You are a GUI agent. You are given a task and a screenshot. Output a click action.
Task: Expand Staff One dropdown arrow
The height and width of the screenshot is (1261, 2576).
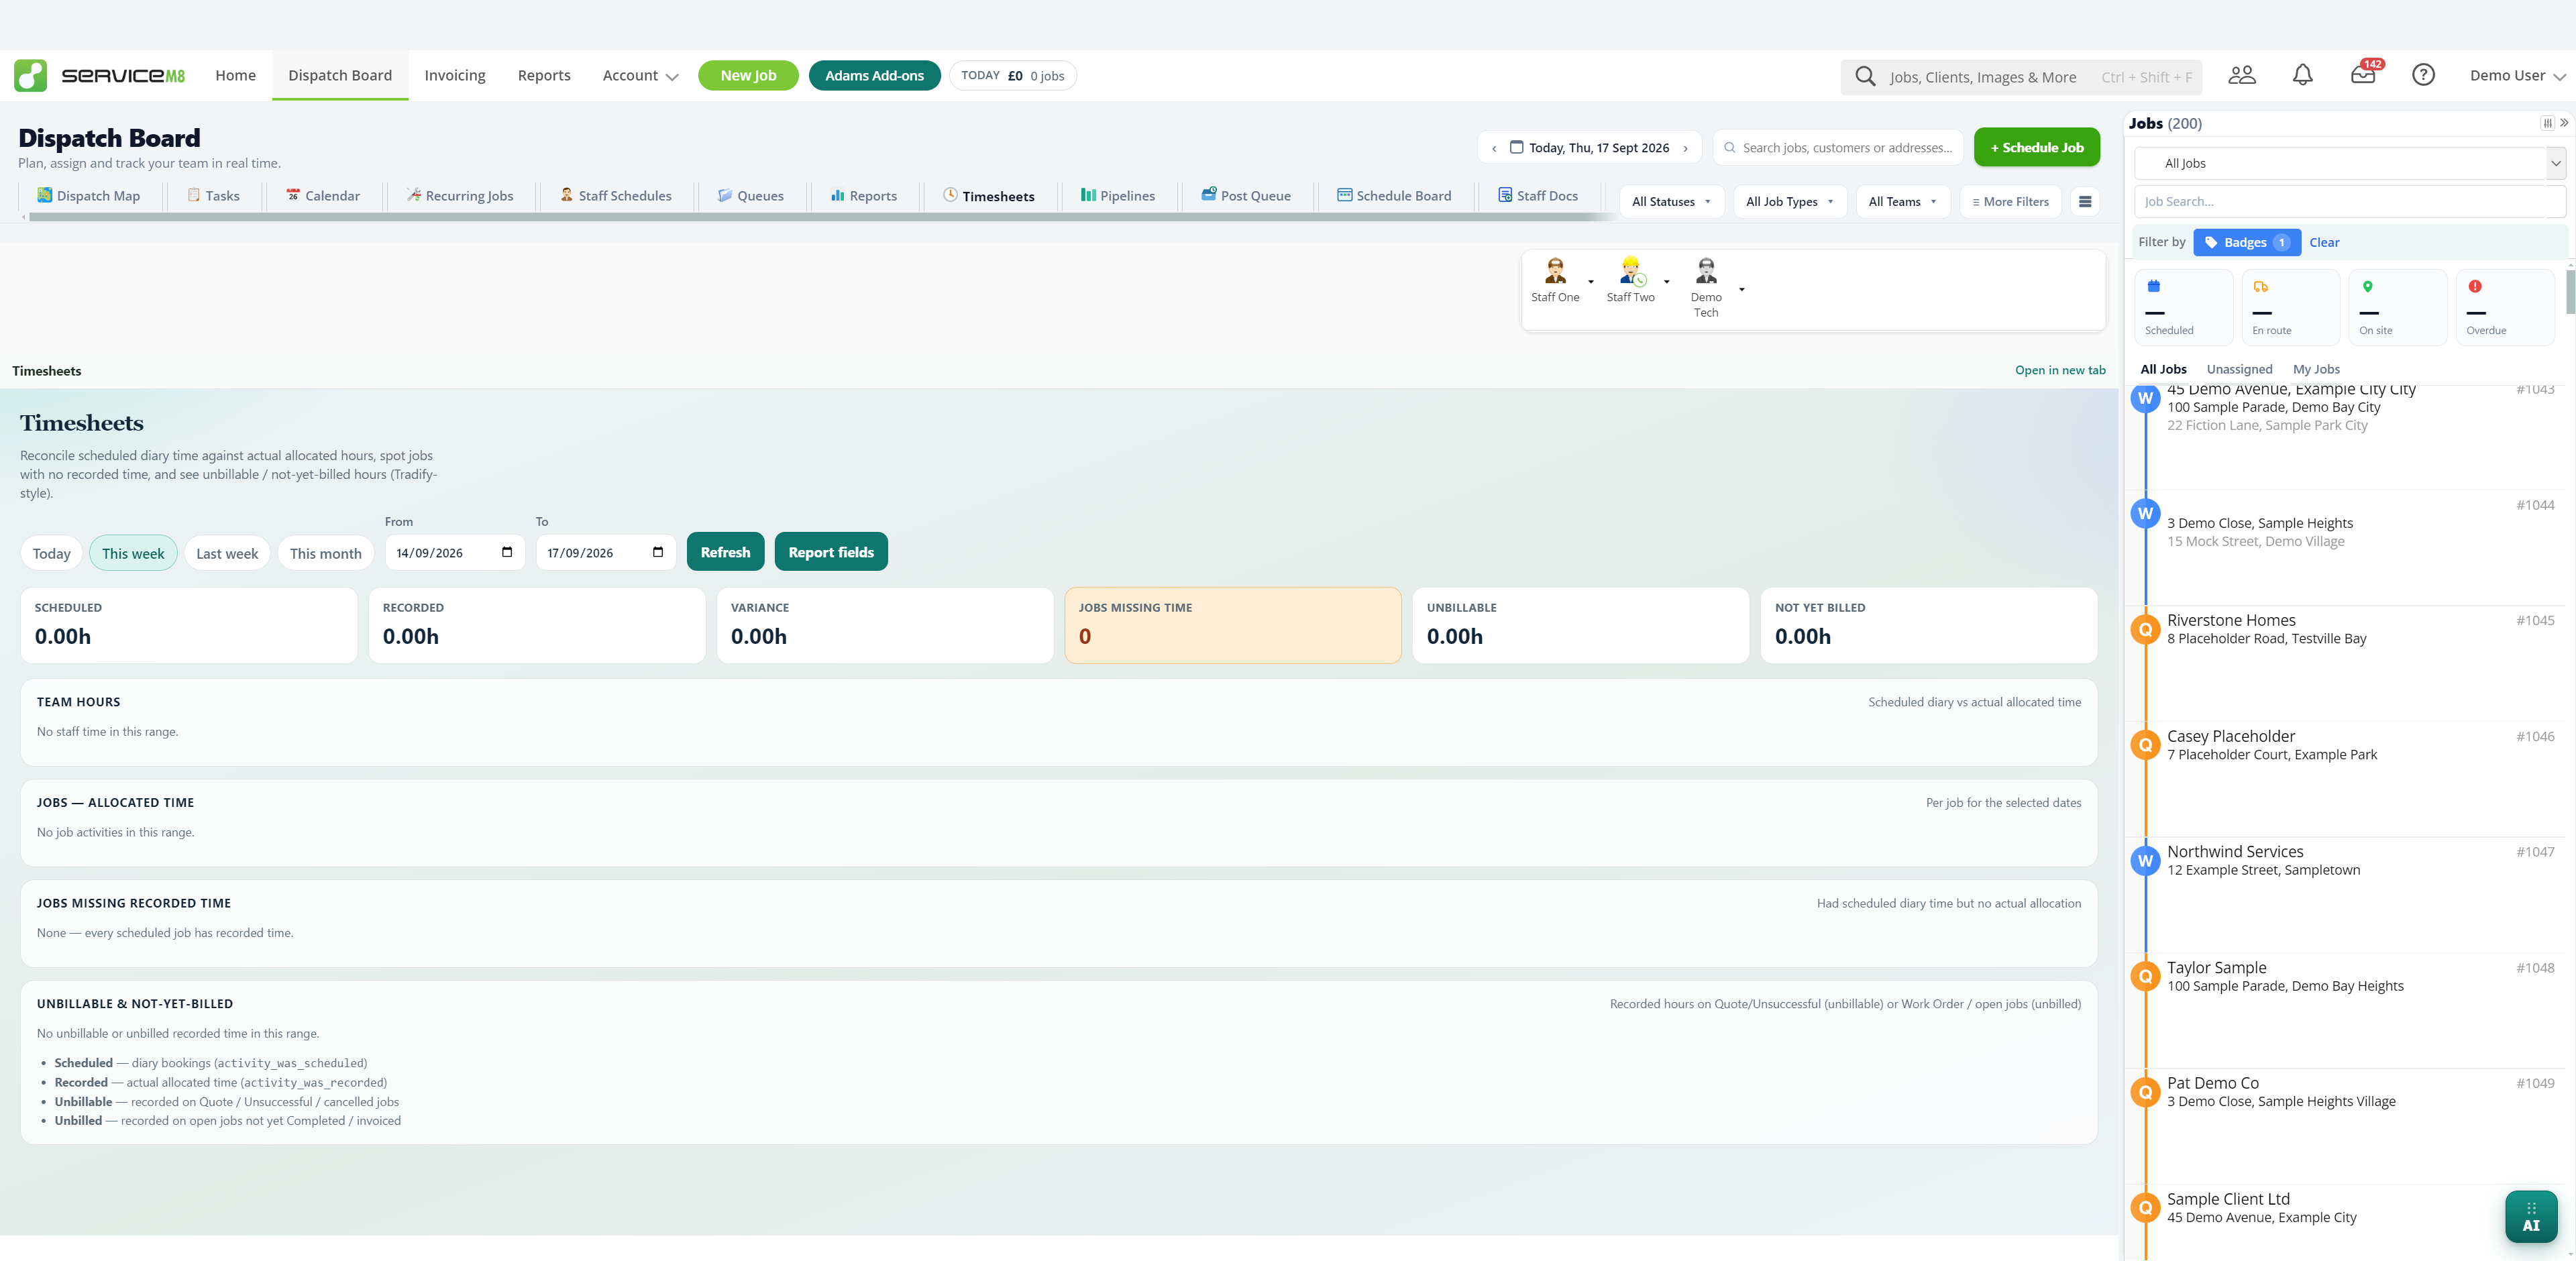[x=1590, y=282]
